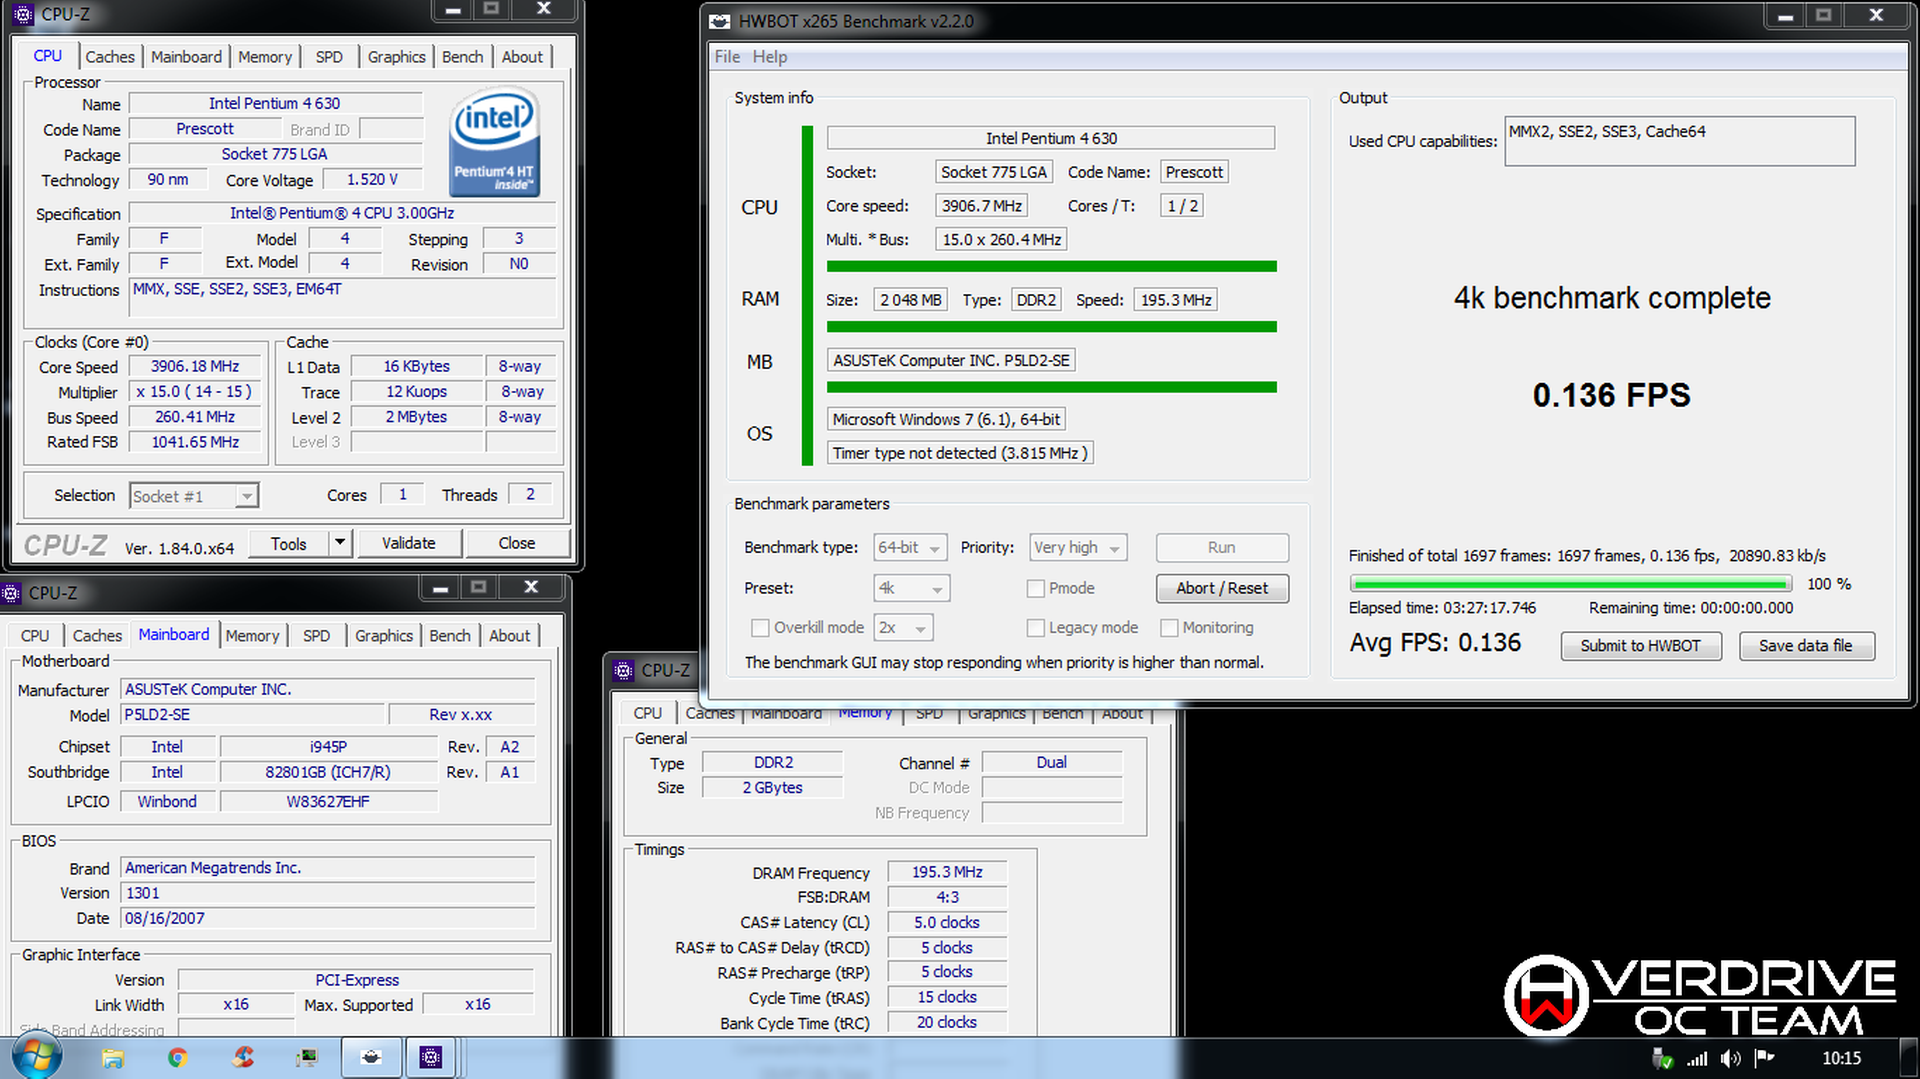This screenshot has width=1920, height=1079.
Task: Click the disabled Run button
Action: (x=1222, y=548)
